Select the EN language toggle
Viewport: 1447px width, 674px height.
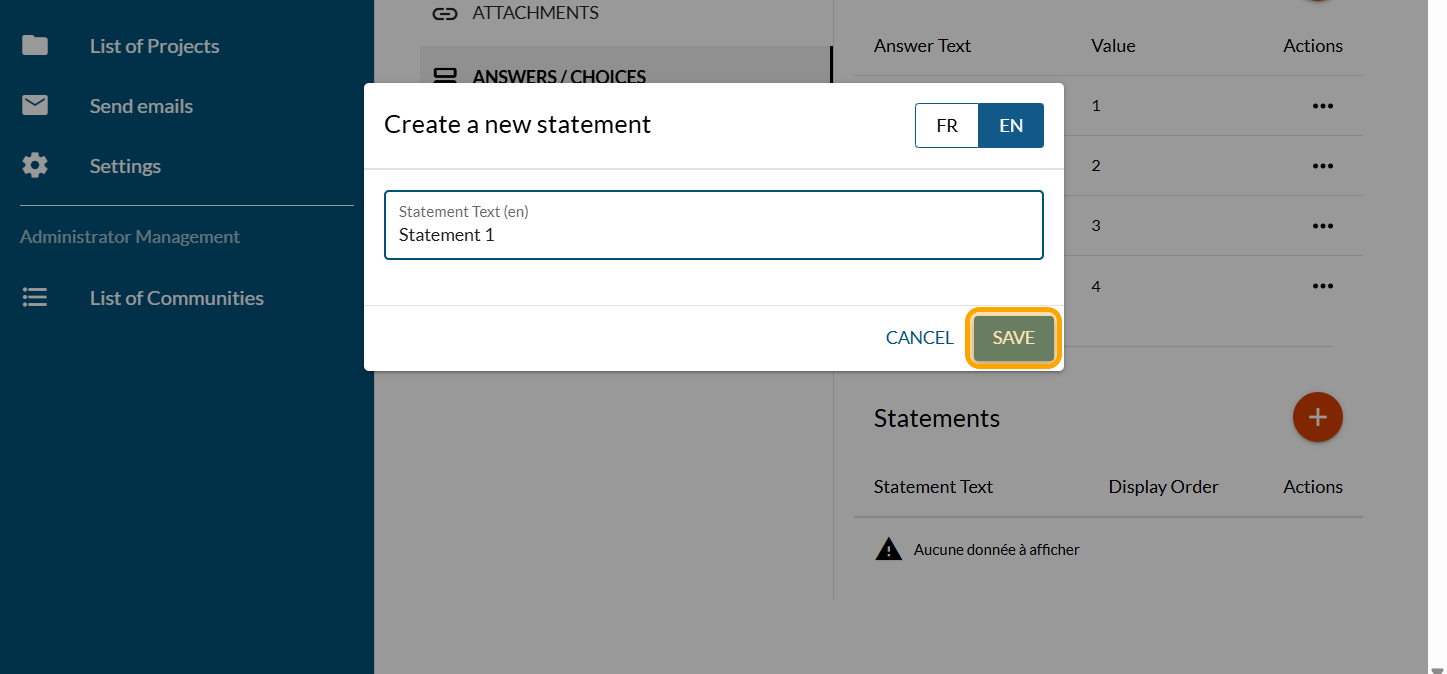(x=1011, y=126)
